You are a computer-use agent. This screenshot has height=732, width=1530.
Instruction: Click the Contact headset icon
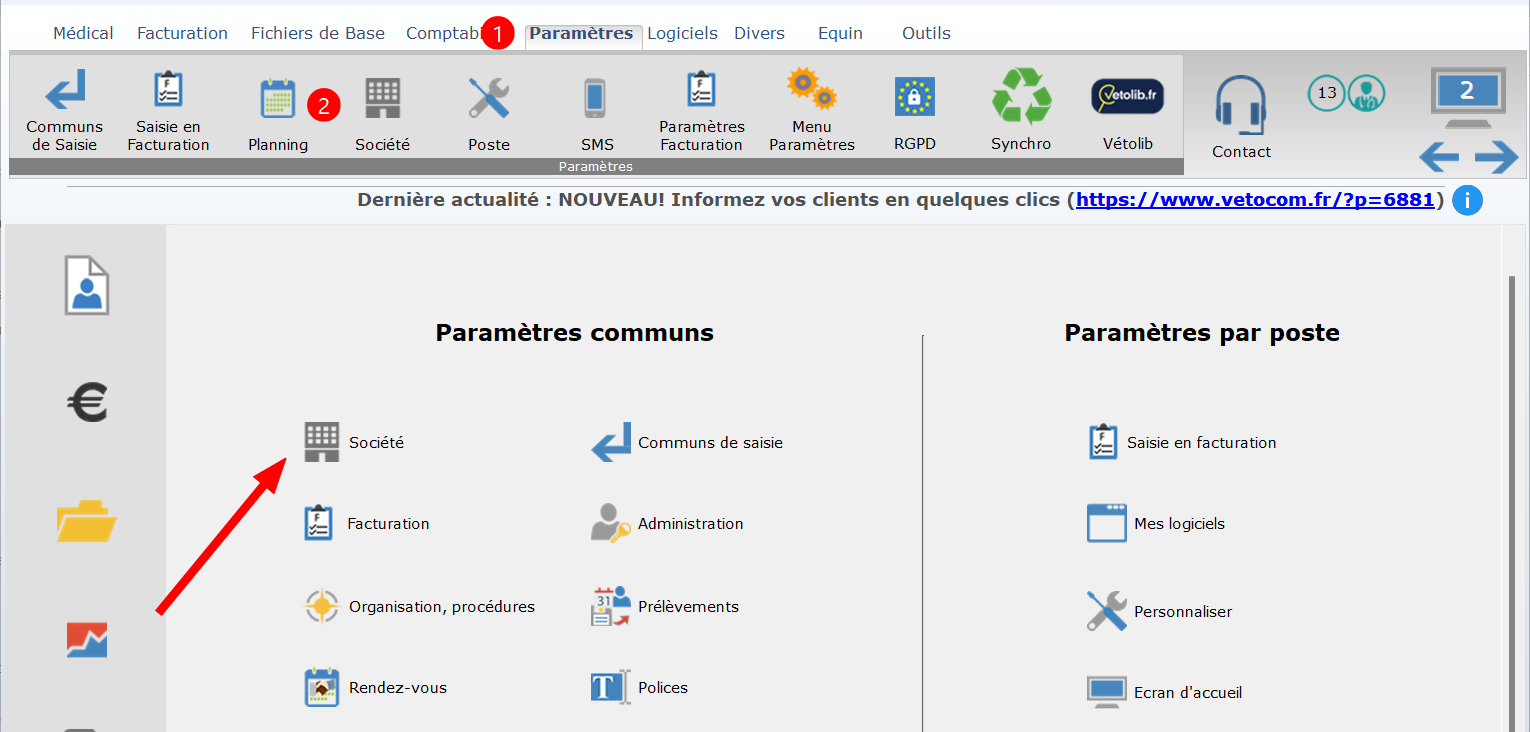tap(1241, 104)
